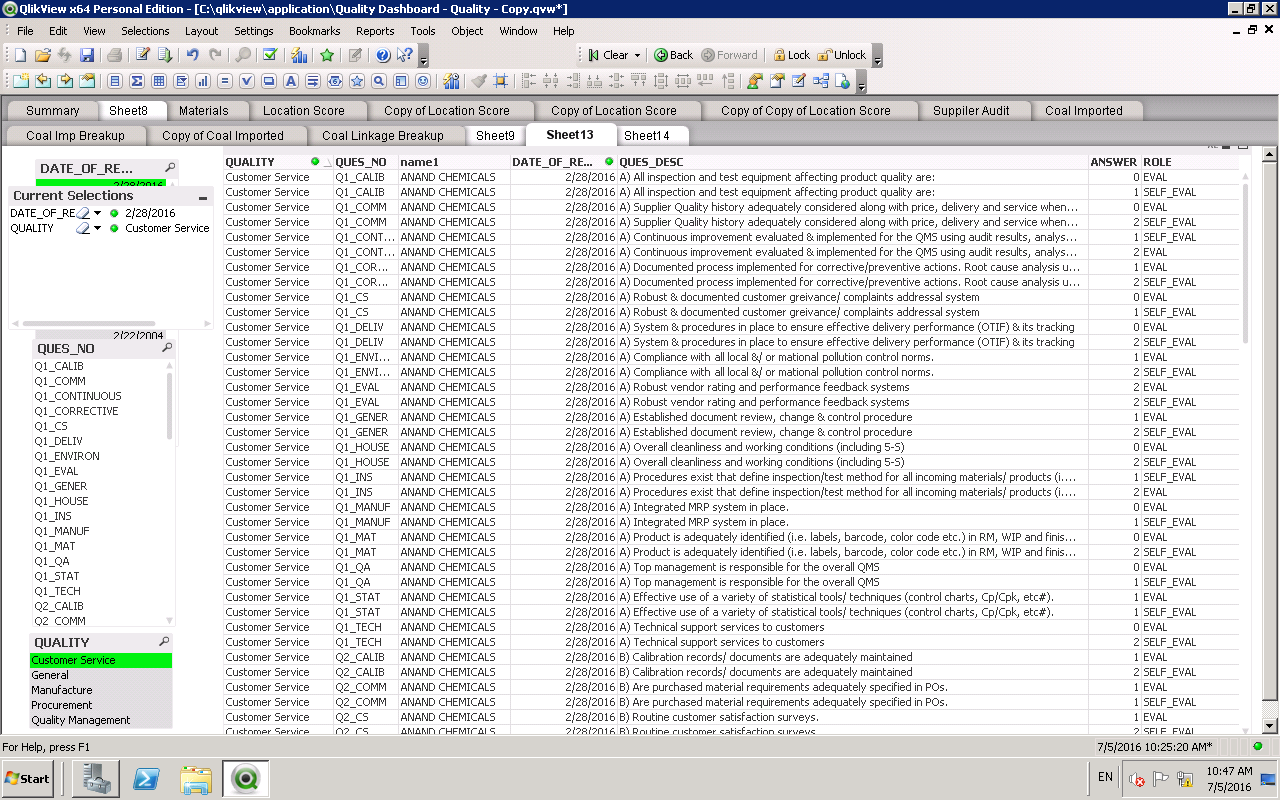Clear DATE_OF_RE selection with eraser icon
The image size is (1280, 800).
(84, 213)
